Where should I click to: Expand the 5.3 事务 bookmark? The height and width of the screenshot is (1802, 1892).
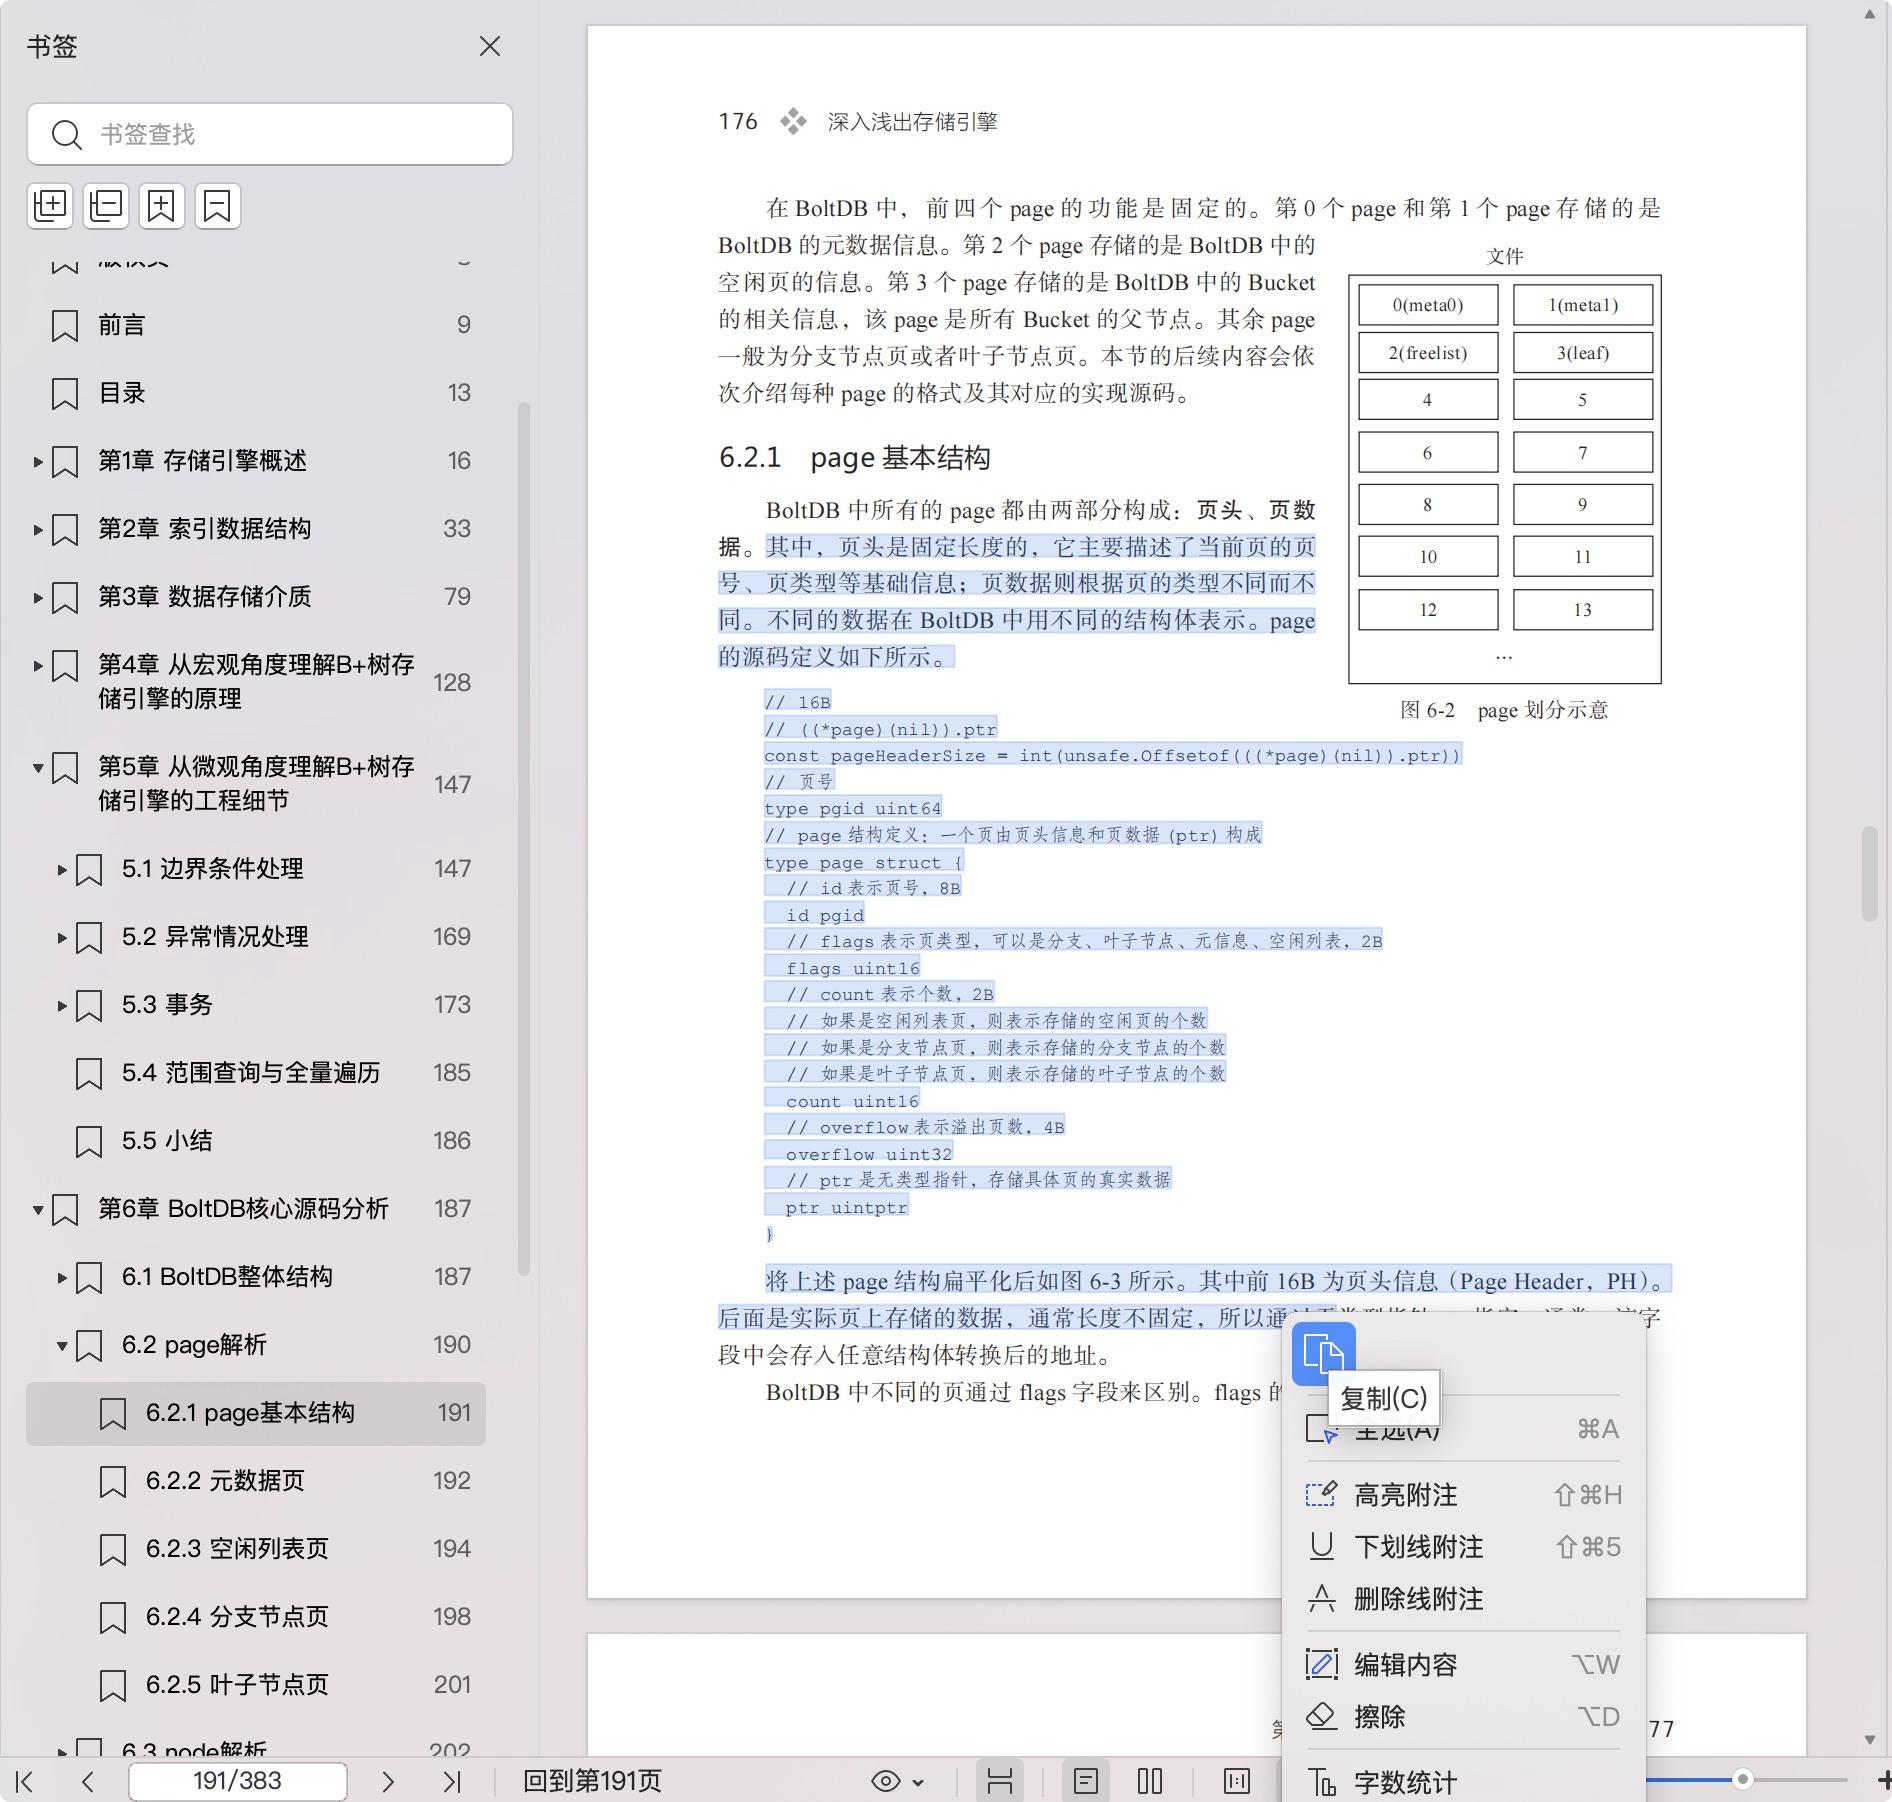coord(62,1006)
